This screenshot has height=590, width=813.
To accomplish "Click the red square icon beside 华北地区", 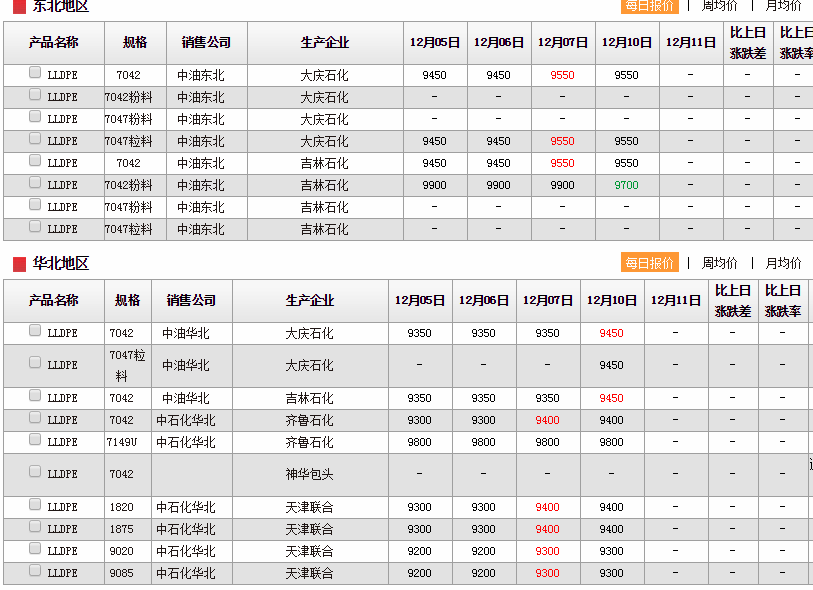I will [x=19, y=264].
